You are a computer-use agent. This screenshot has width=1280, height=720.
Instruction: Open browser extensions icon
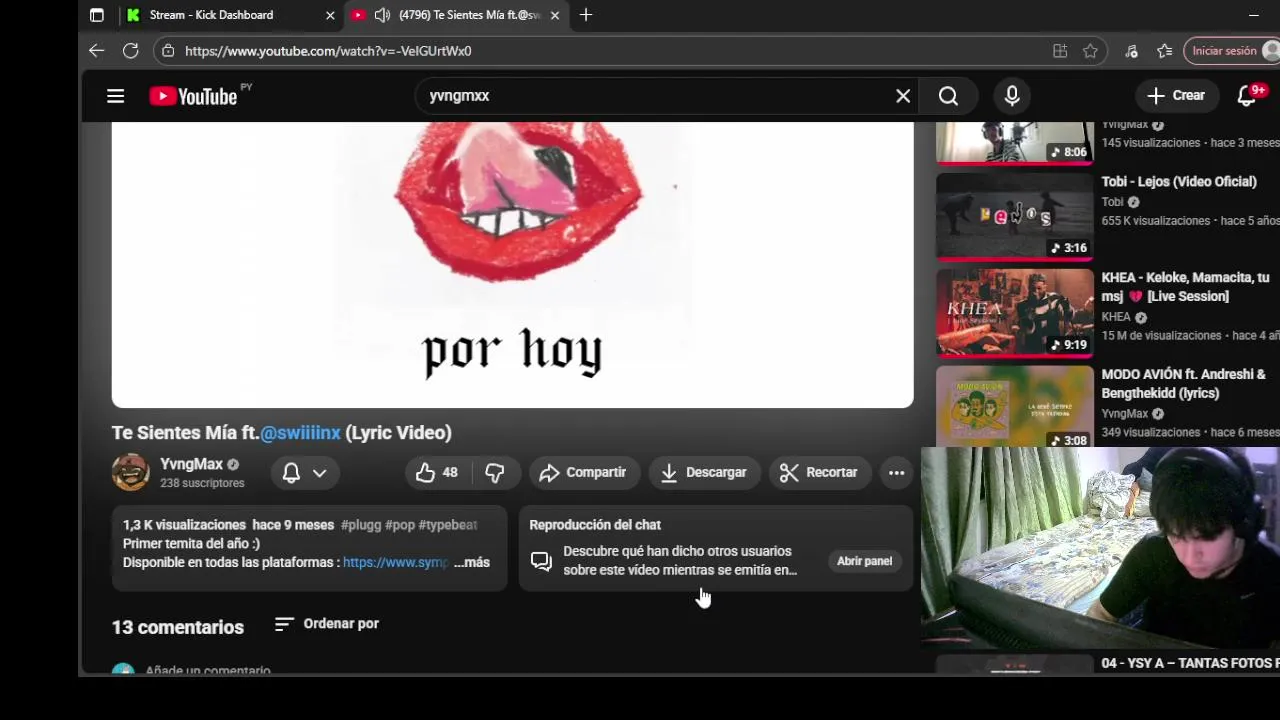(1131, 51)
